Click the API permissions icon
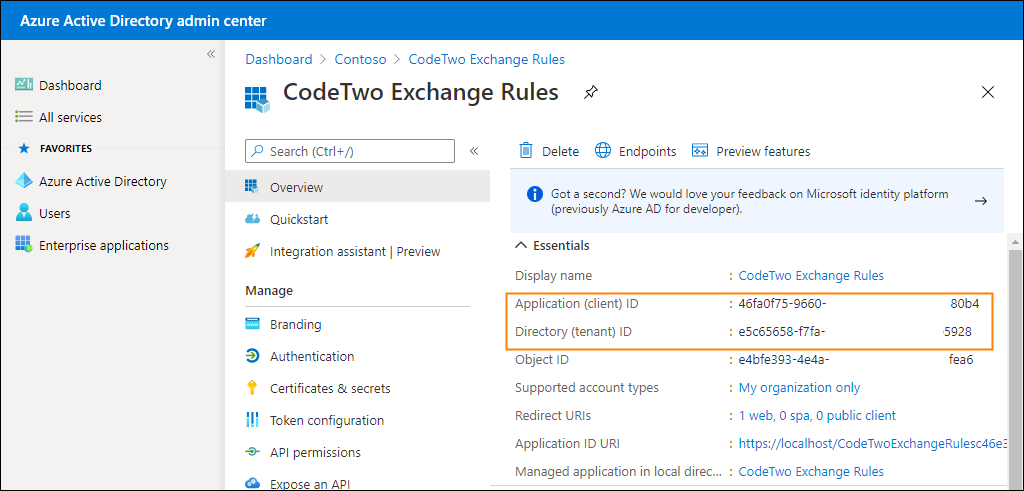Screen dimensions: 1024x491 [x=252, y=452]
